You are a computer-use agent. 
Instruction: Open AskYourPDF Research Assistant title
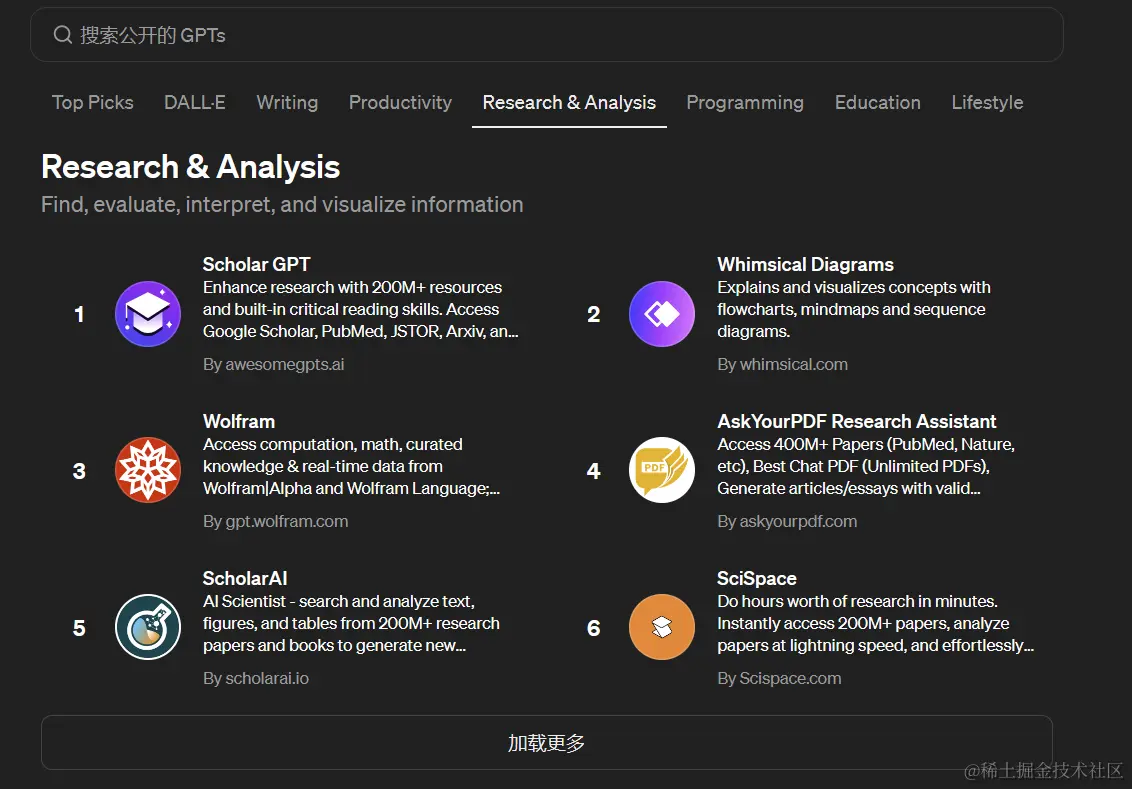(857, 422)
